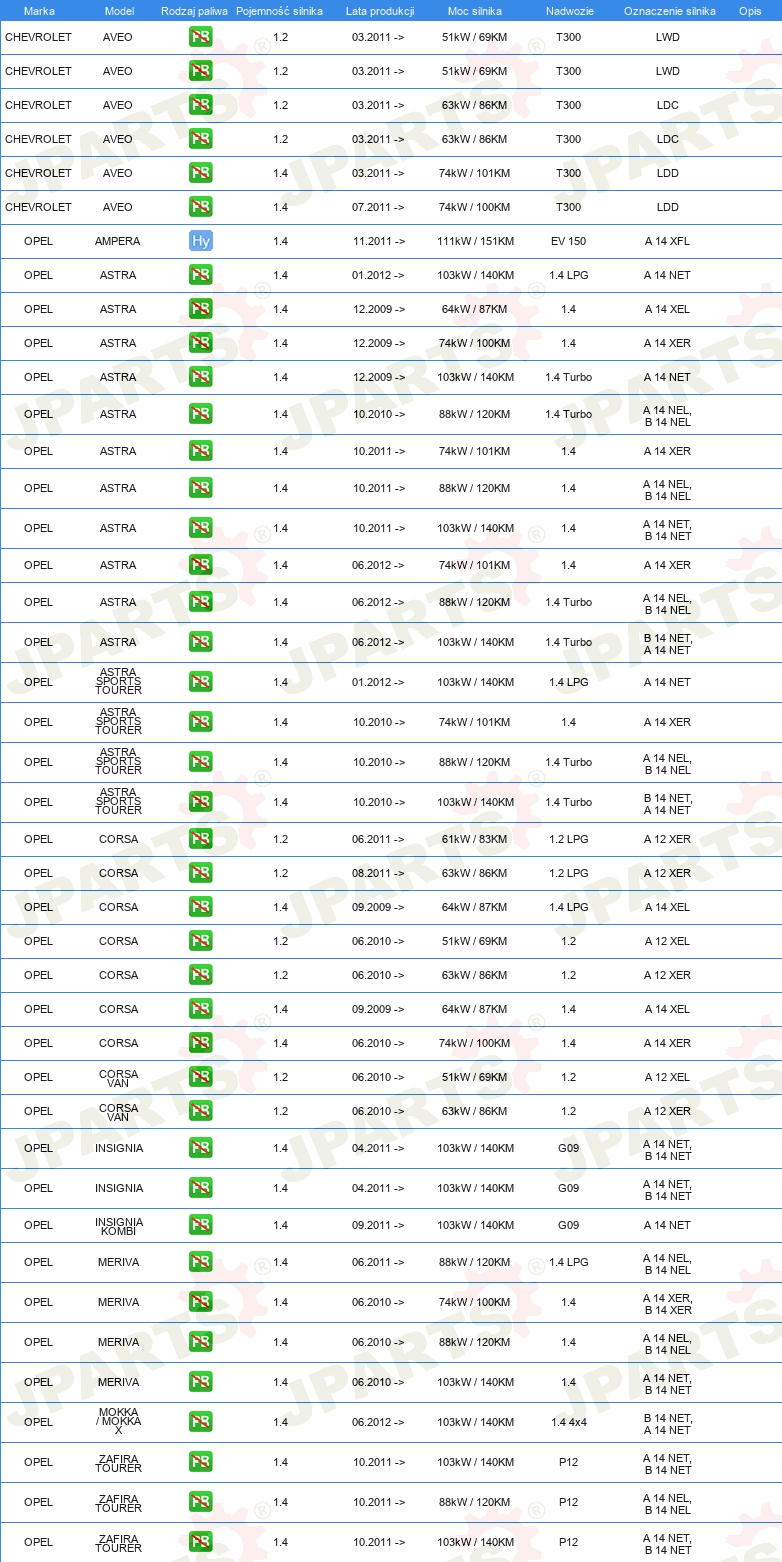Click the 61kW / 83KM power cell
Image resolution: width=782 pixels, height=1562 pixels.
[x=475, y=839]
